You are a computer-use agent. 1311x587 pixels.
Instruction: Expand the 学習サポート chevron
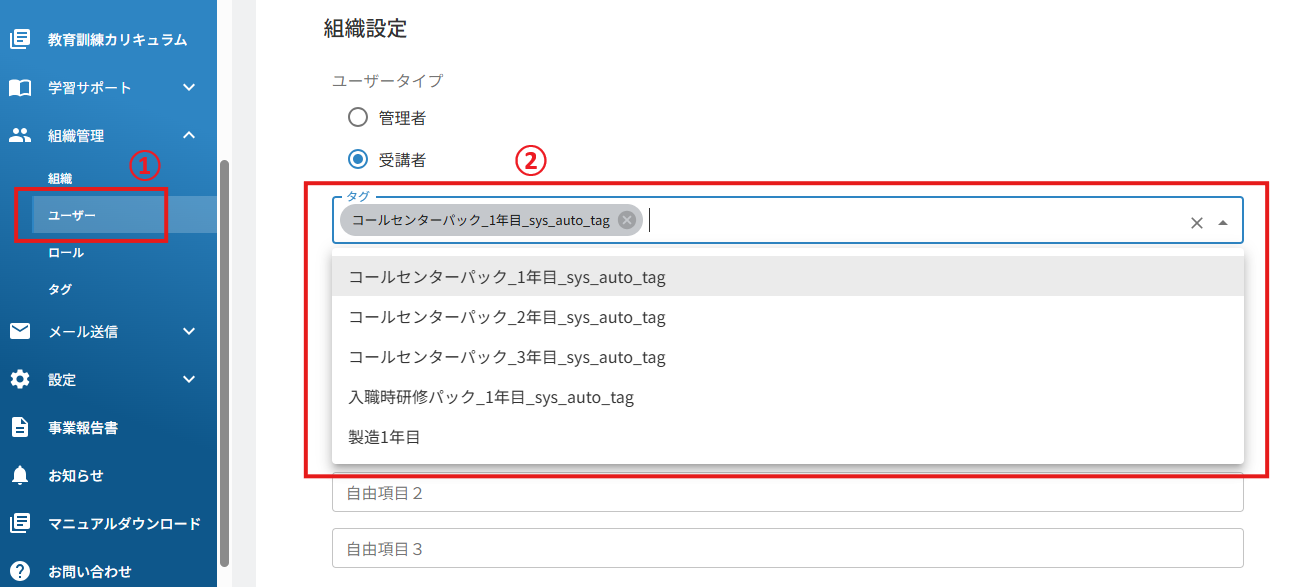coord(189,88)
